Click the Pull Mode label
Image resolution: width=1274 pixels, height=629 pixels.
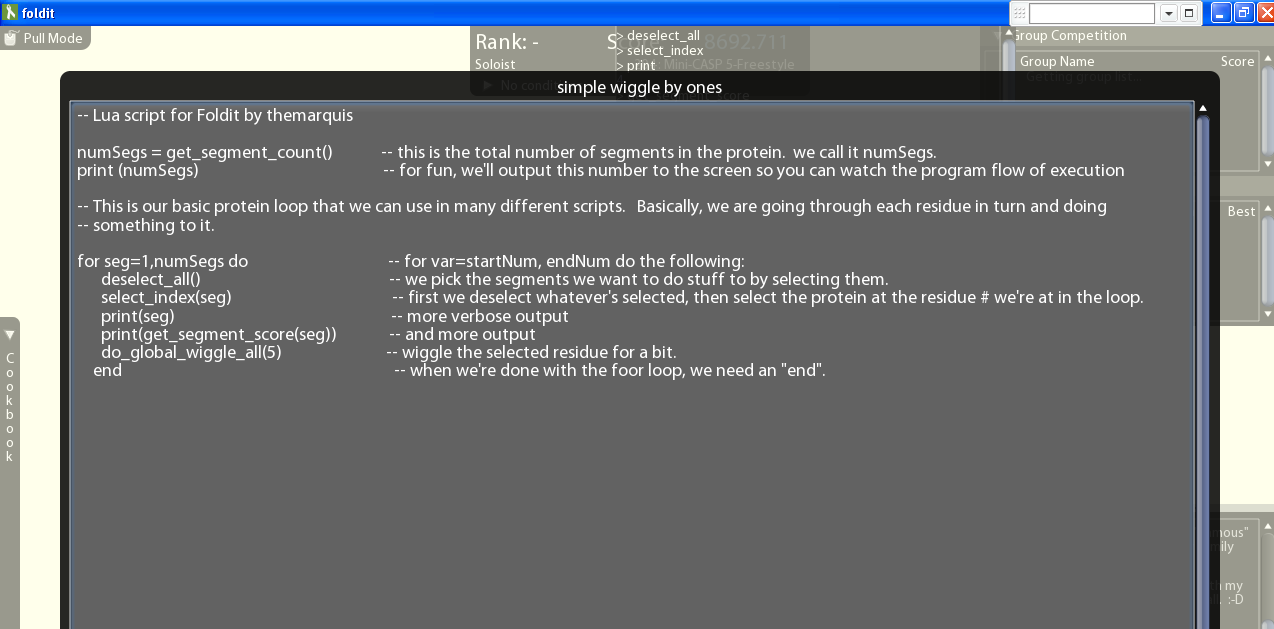point(52,38)
